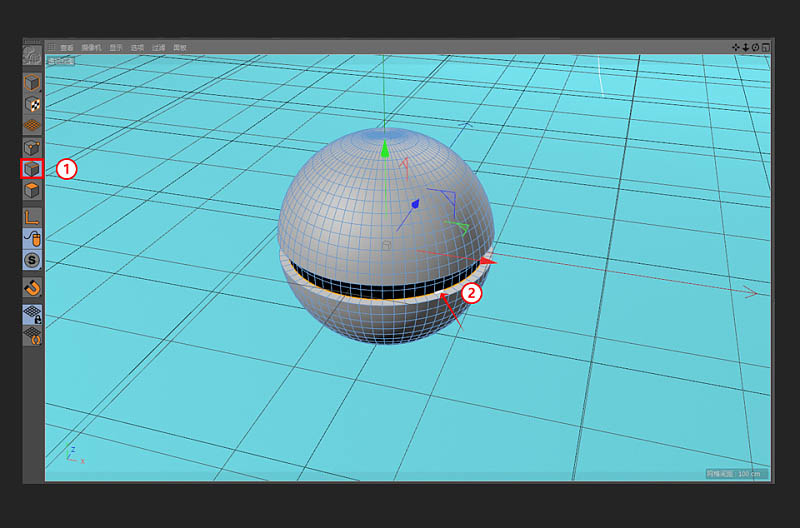Open the 摄像机 (Camera) viewport menu
Viewport: 800px width, 528px height.
point(91,47)
